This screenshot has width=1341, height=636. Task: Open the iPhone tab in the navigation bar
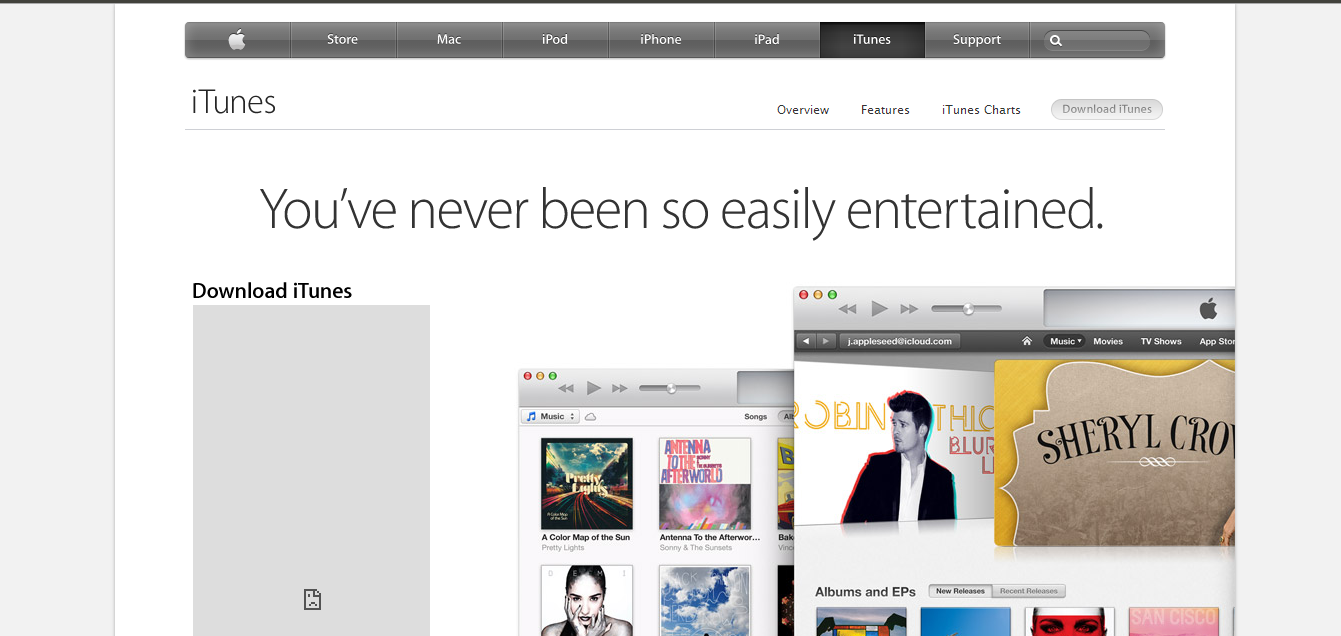(661, 40)
